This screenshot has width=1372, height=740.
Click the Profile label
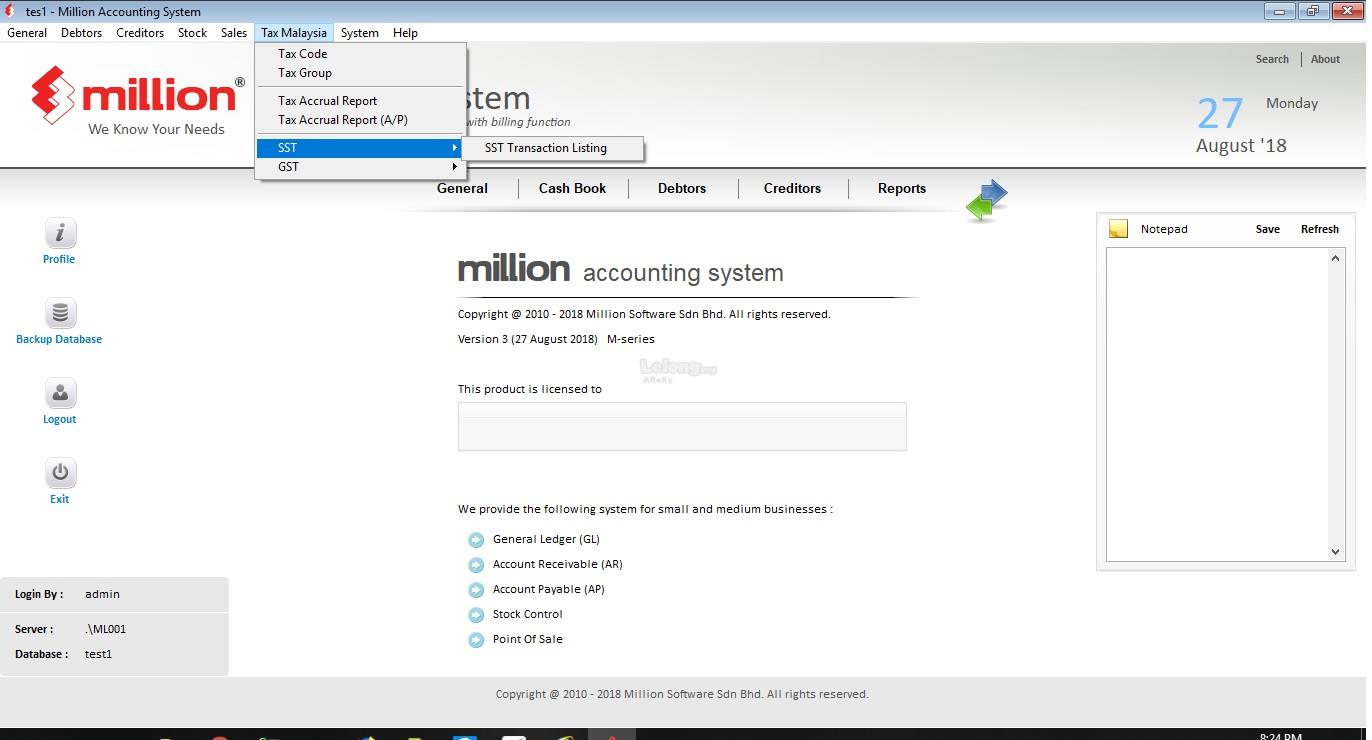click(59, 259)
